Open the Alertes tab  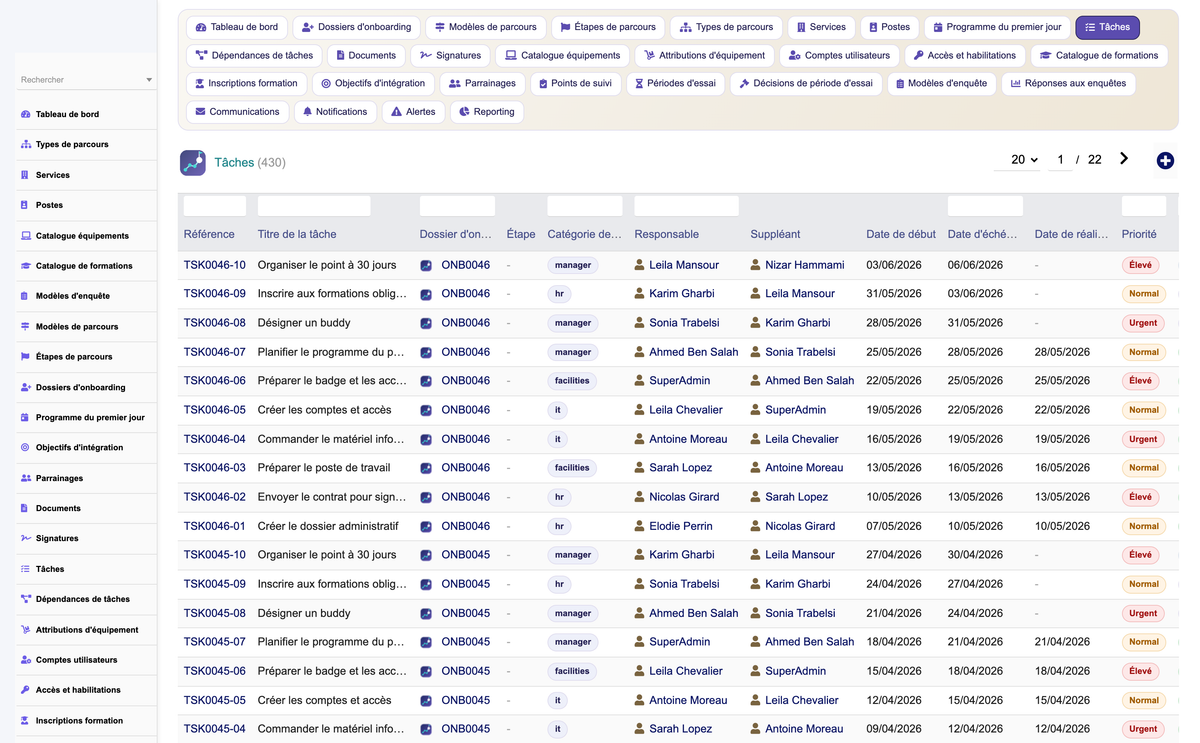[413, 112]
